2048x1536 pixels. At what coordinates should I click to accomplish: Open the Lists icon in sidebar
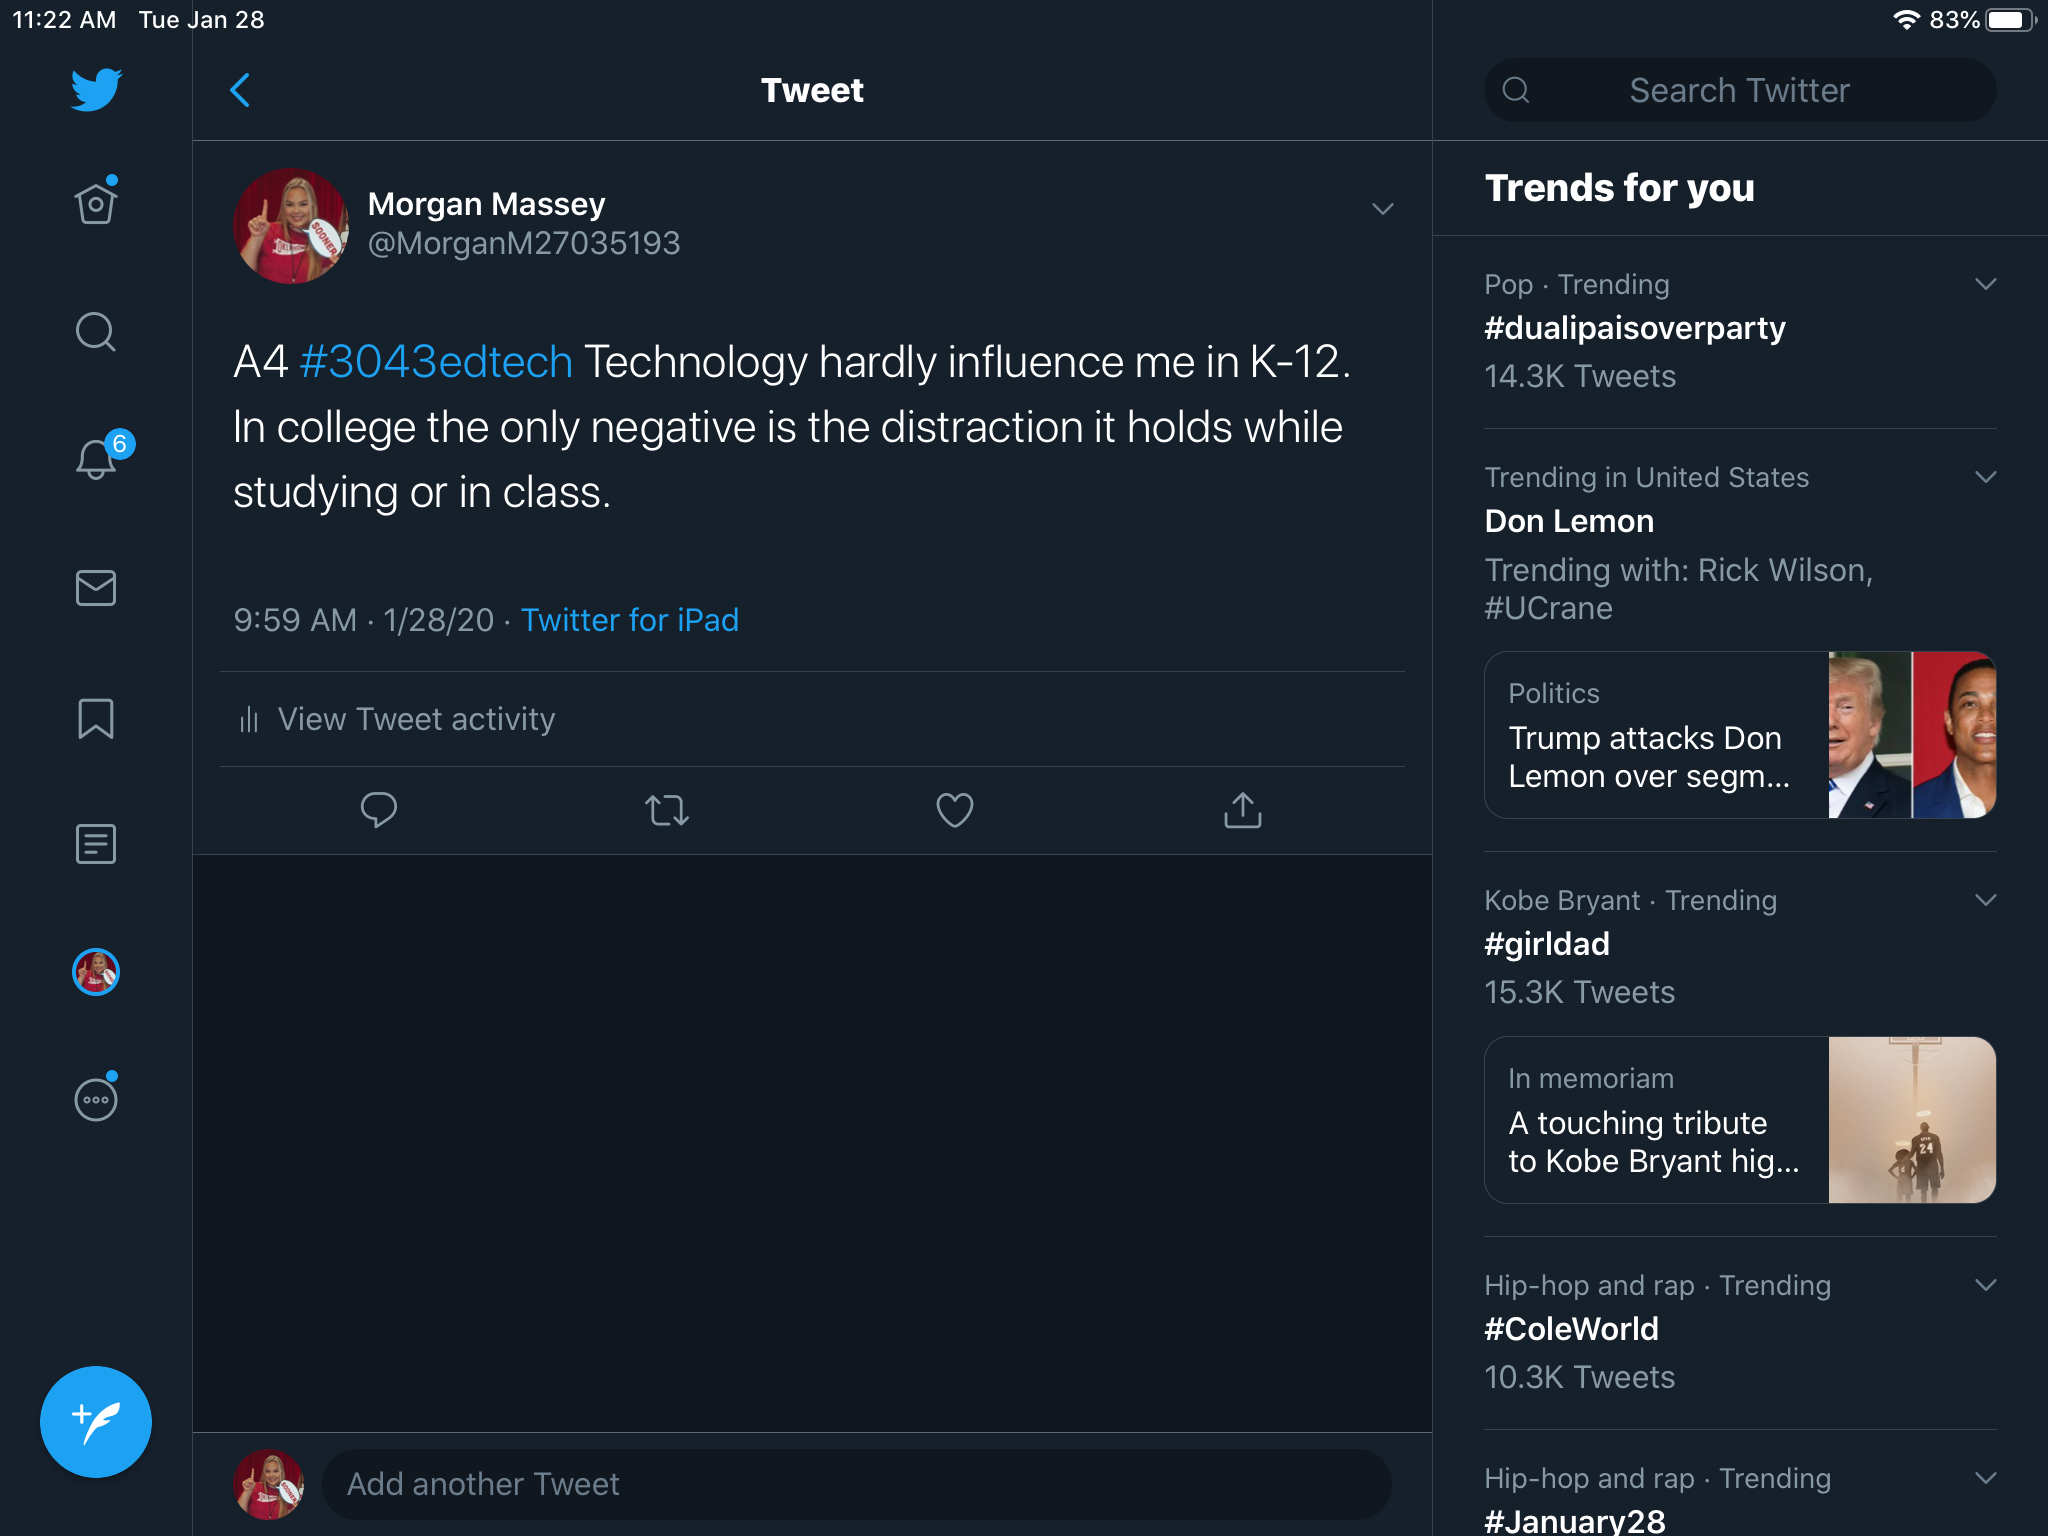click(x=96, y=844)
